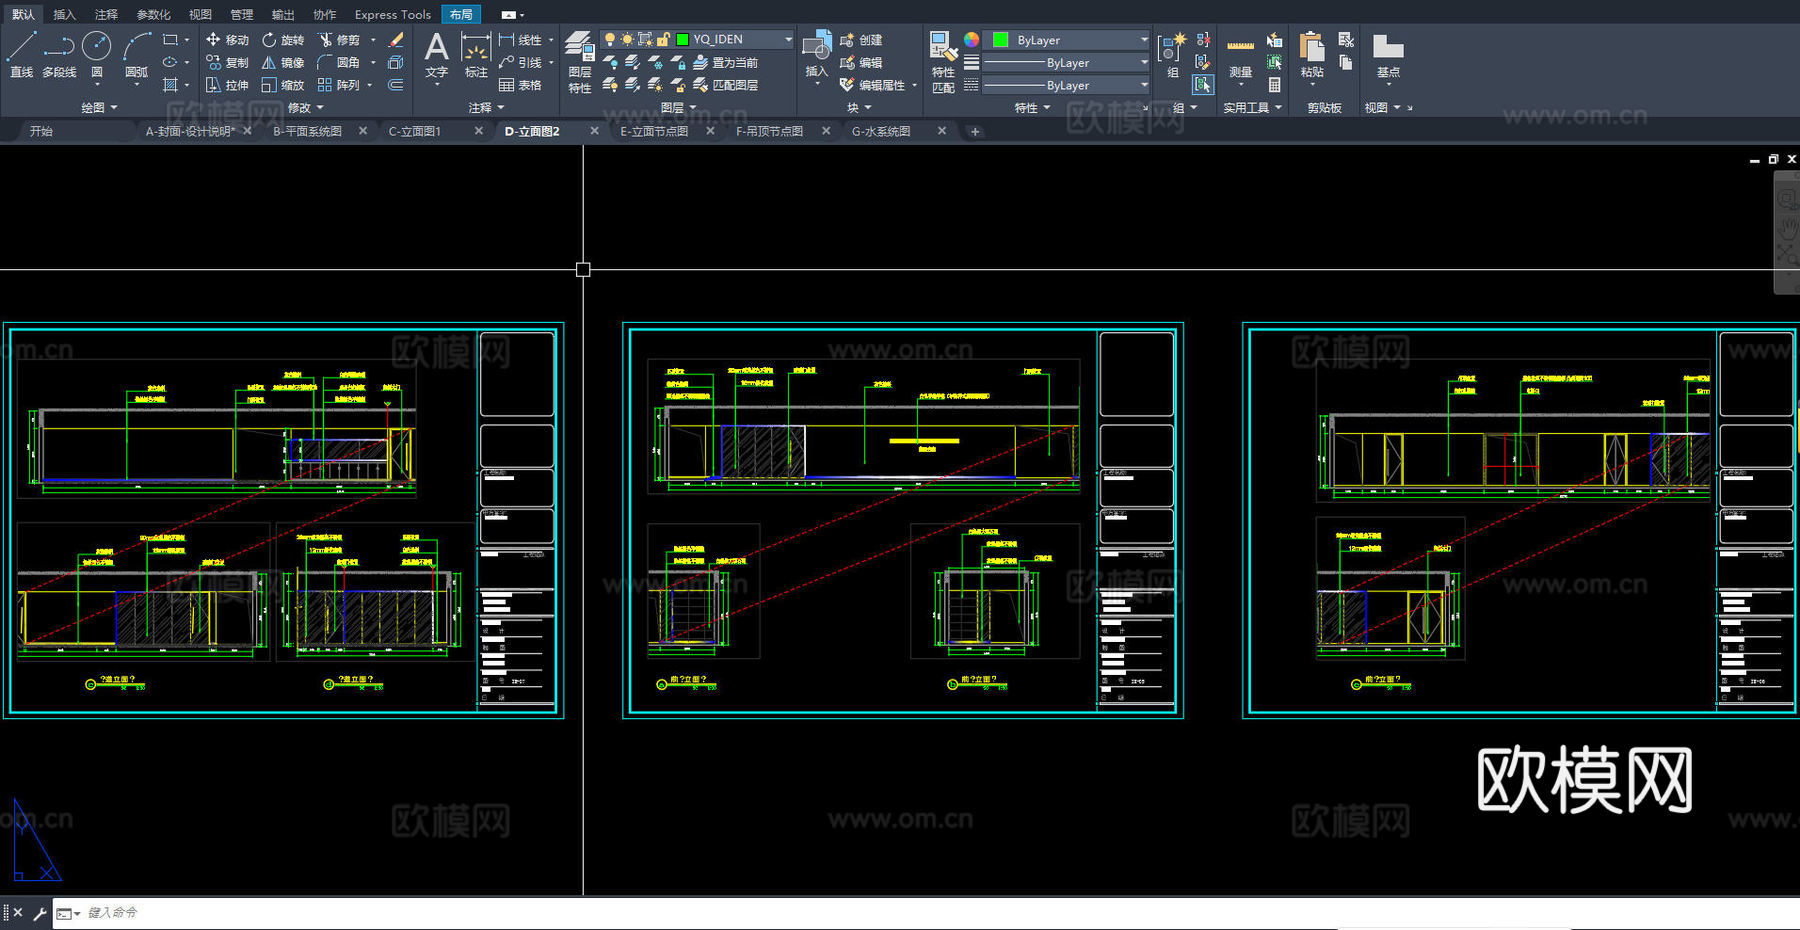Expand the 实用工具 (Utilities) panel
This screenshot has width=1800, height=930.
[1252, 107]
